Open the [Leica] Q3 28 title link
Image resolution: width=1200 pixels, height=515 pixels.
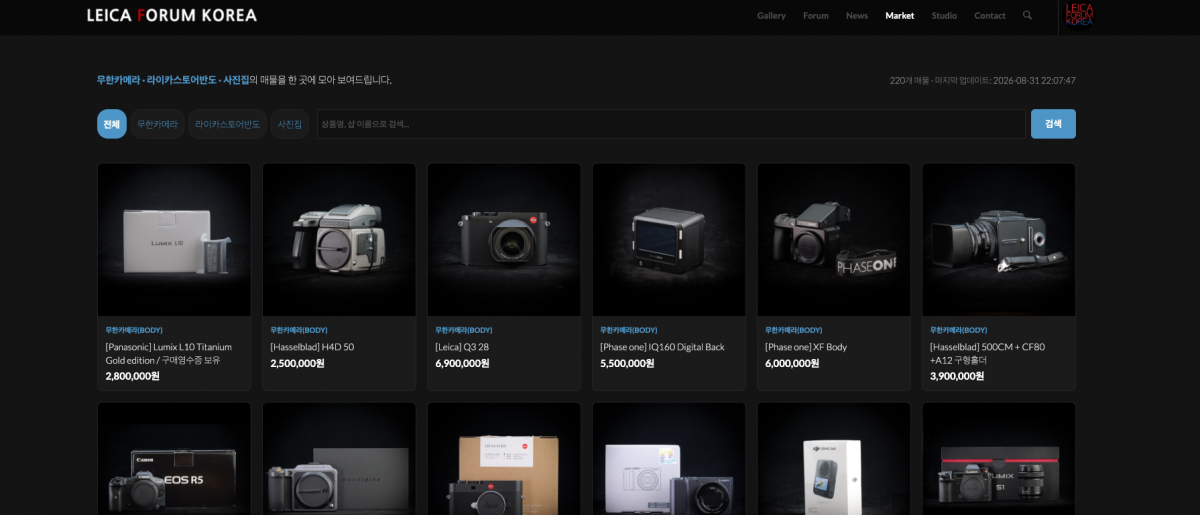point(462,347)
